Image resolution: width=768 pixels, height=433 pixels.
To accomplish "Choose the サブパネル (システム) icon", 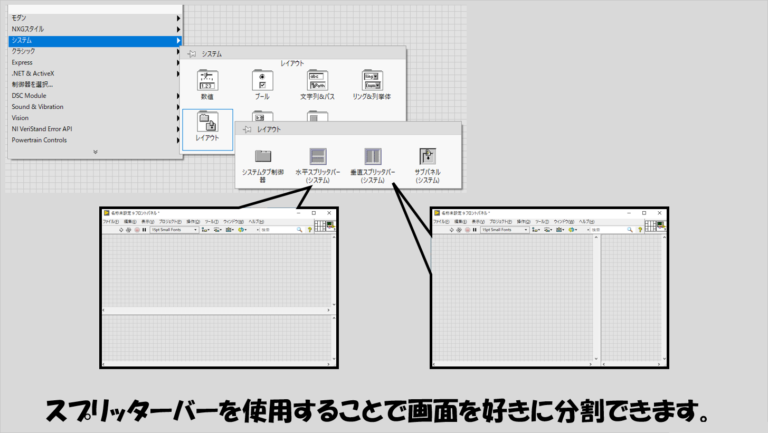I will click(x=427, y=157).
